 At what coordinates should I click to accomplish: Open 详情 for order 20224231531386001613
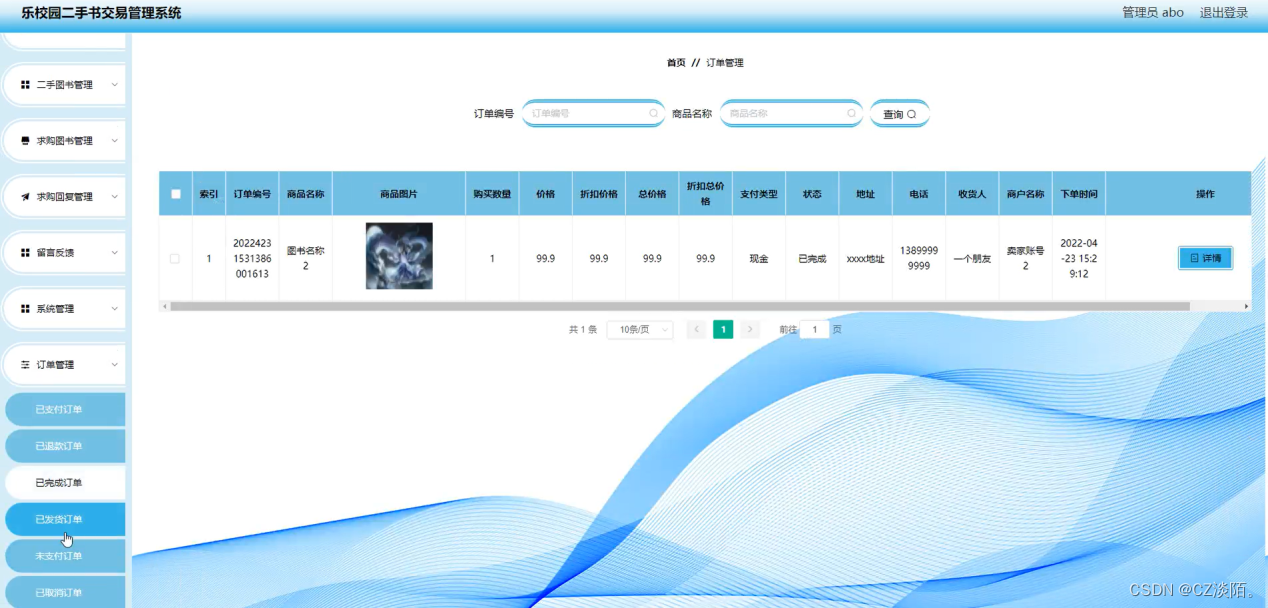click(x=1205, y=258)
